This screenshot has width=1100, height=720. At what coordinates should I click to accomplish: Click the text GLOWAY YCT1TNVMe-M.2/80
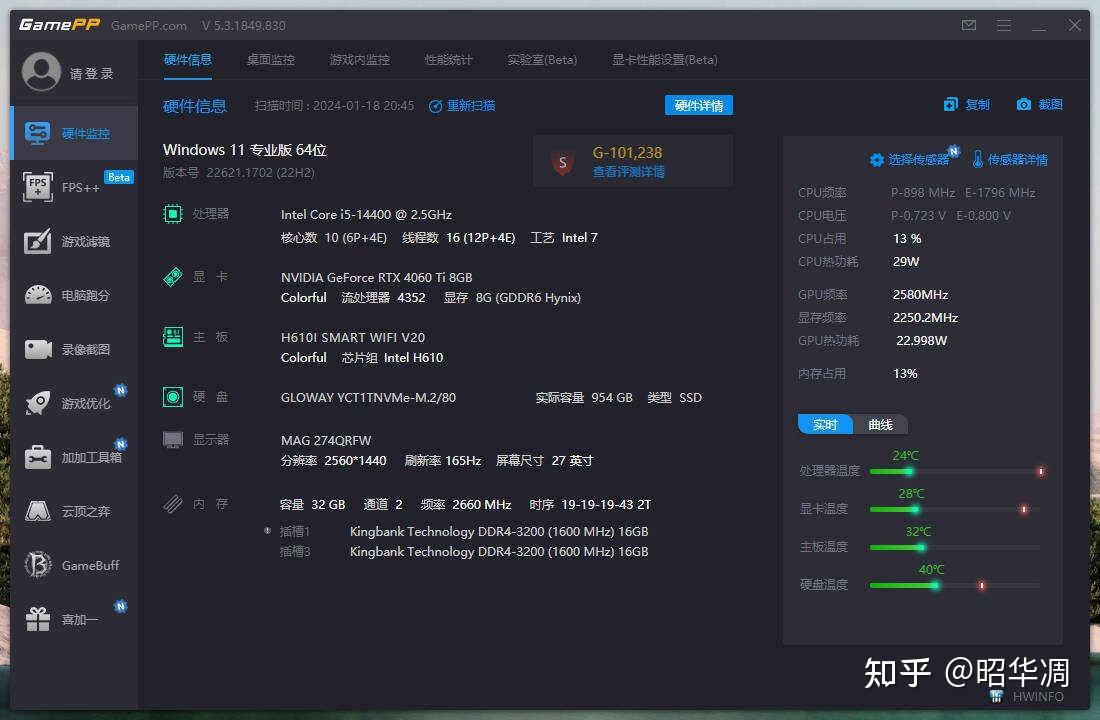tap(368, 397)
